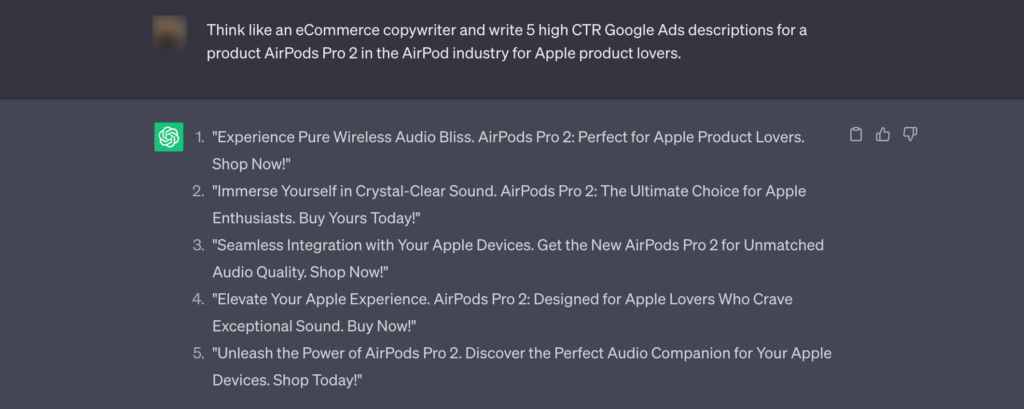The image size is (1024, 409).
Task: Click the 'Audio Quality. Shop Now!' line
Action: tap(300, 272)
